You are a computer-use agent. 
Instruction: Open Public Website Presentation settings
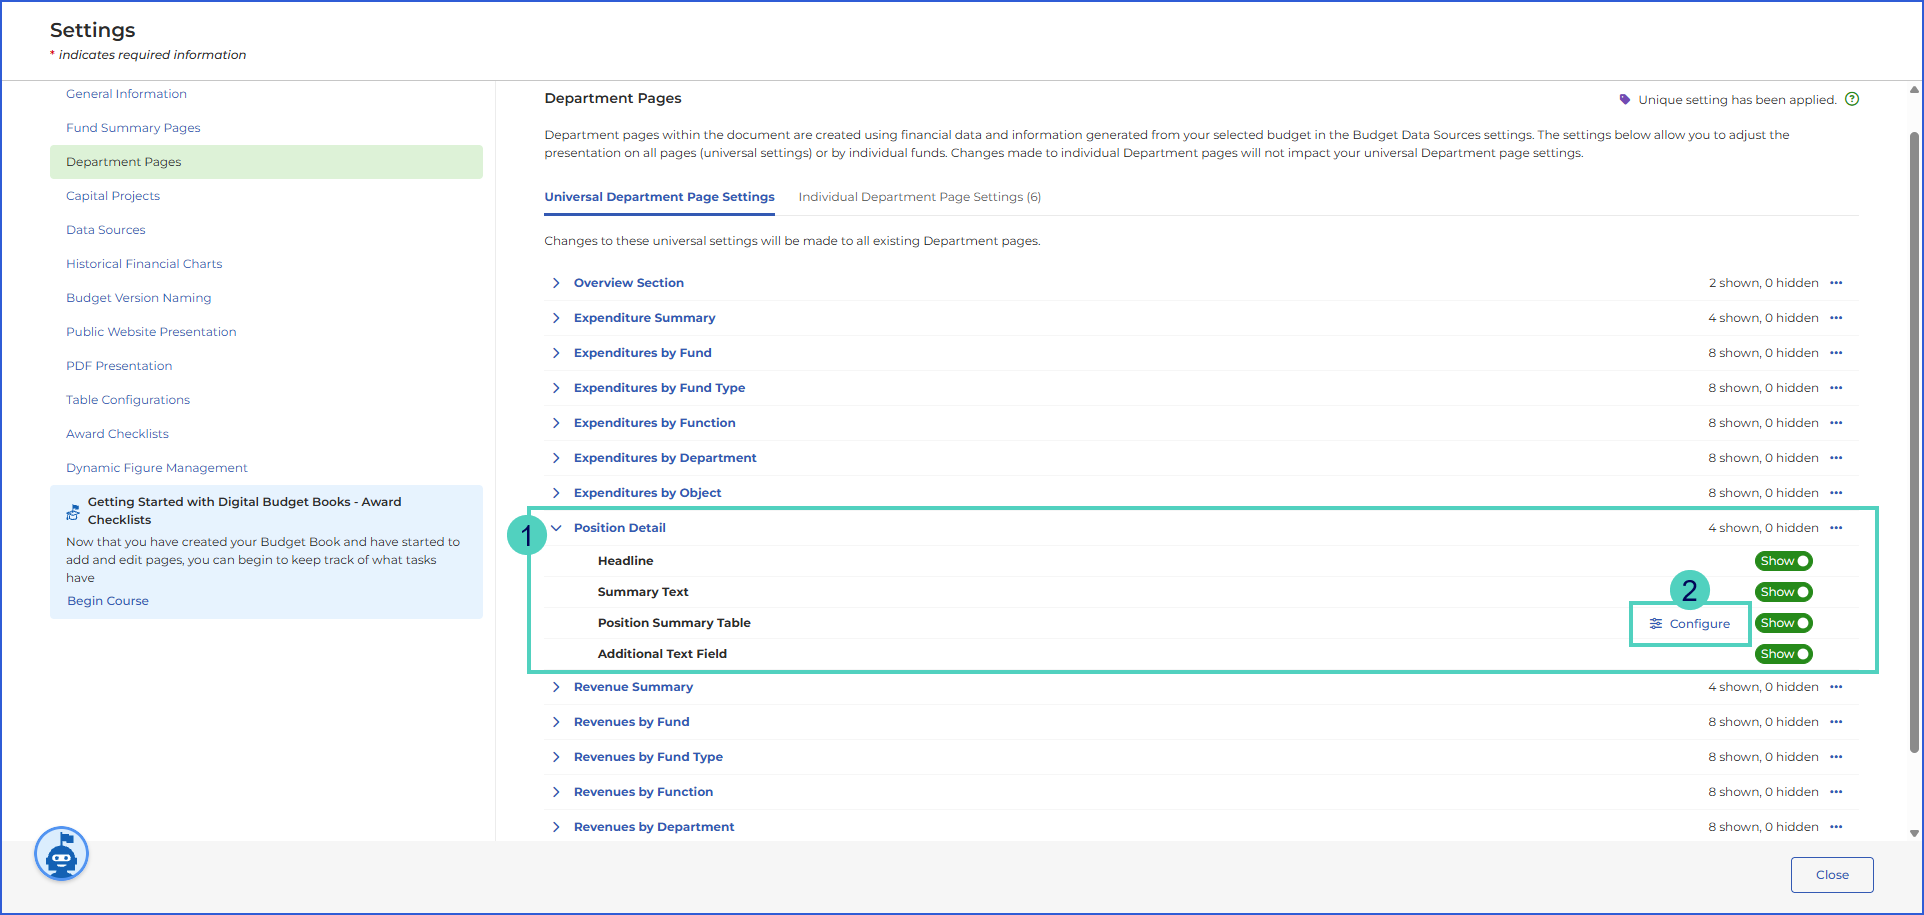tap(151, 332)
